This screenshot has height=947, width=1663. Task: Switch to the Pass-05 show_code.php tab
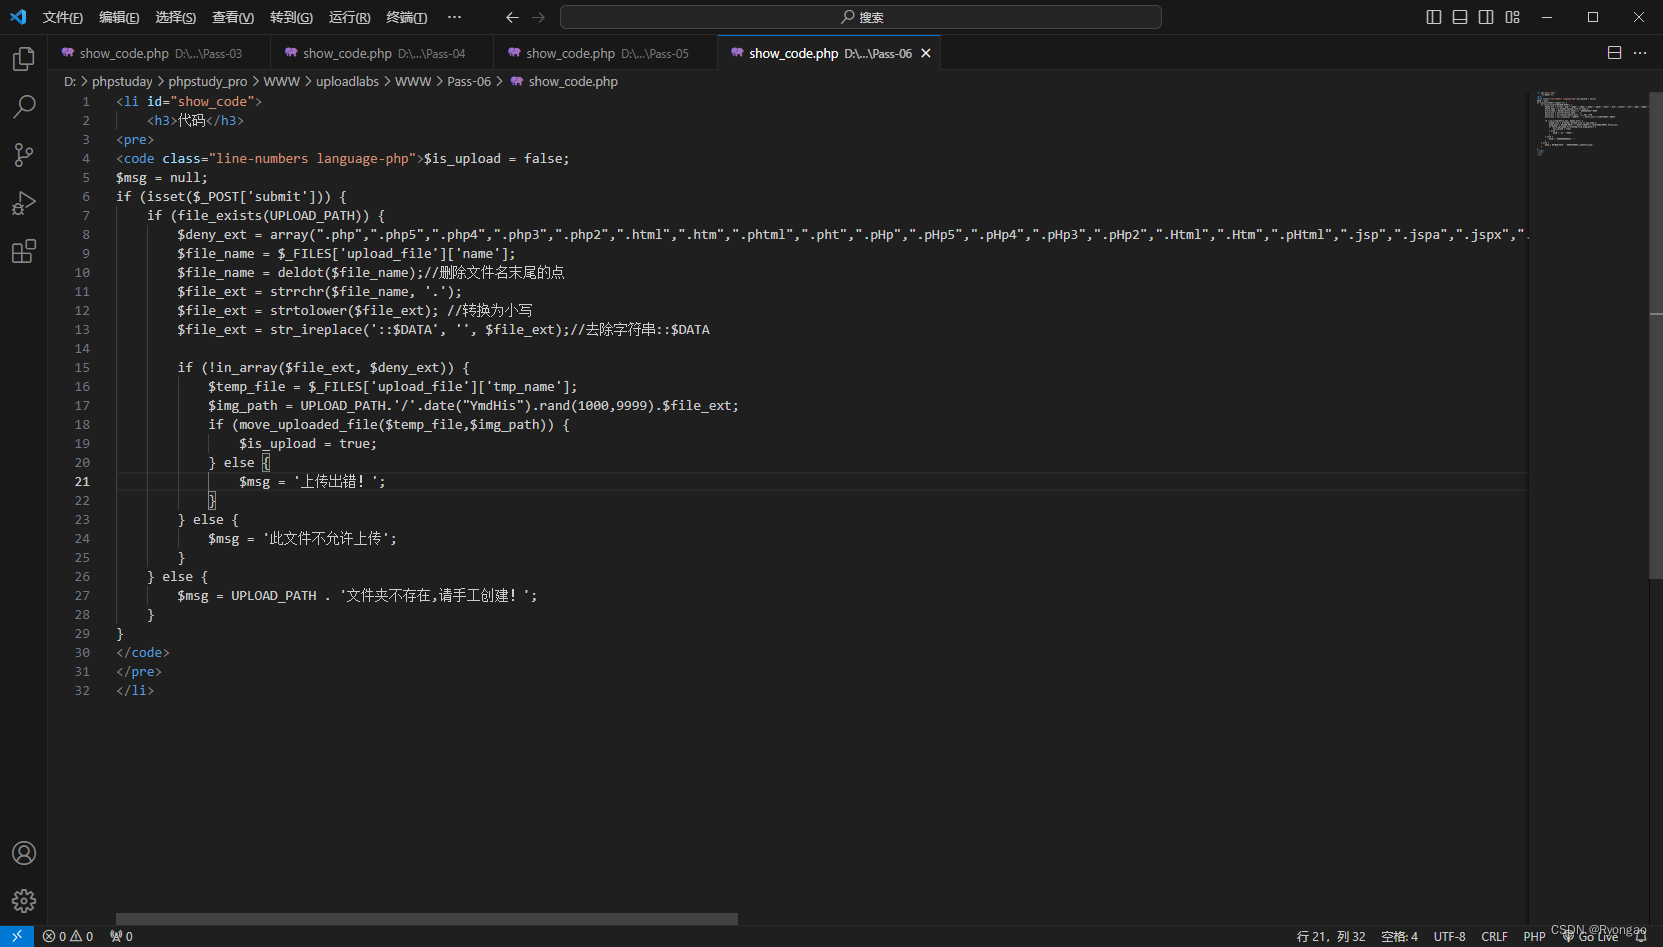[x=606, y=53]
